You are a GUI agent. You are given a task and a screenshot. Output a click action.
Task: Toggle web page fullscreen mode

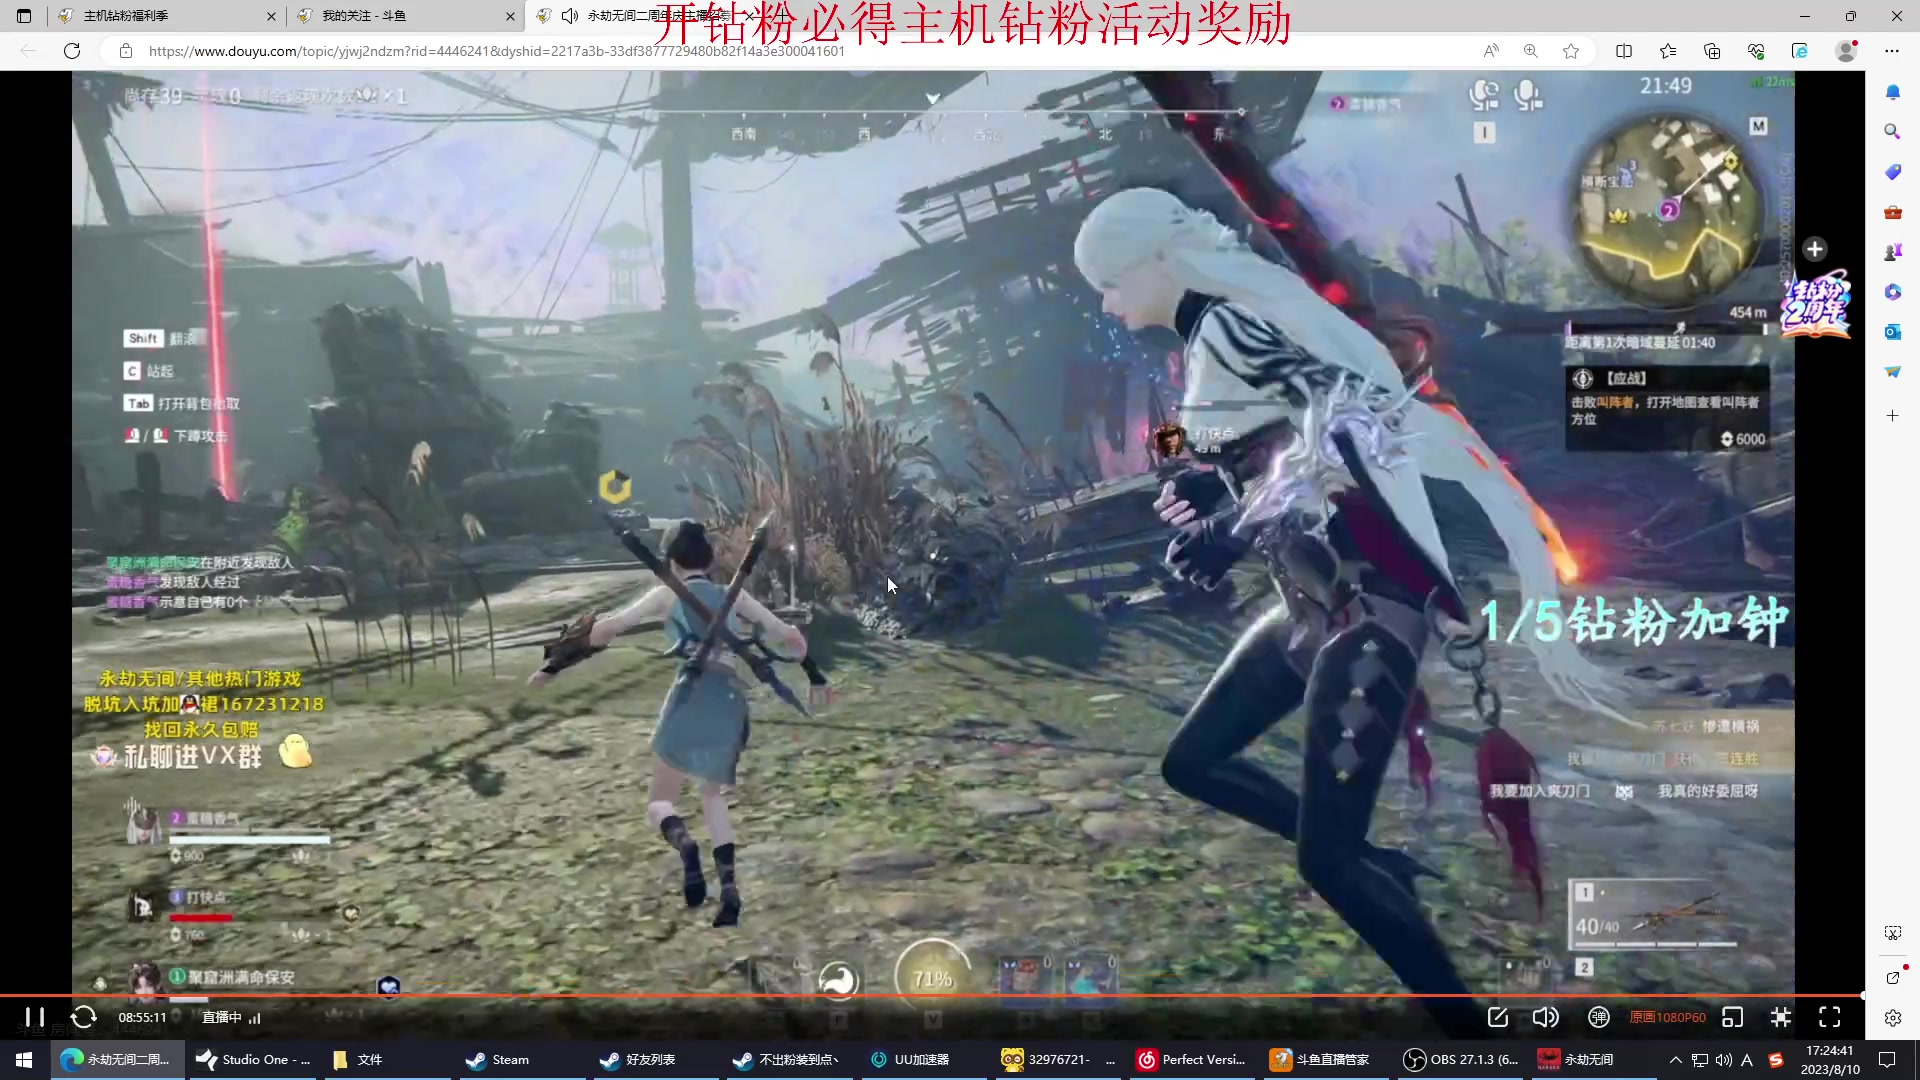tap(1781, 1017)
